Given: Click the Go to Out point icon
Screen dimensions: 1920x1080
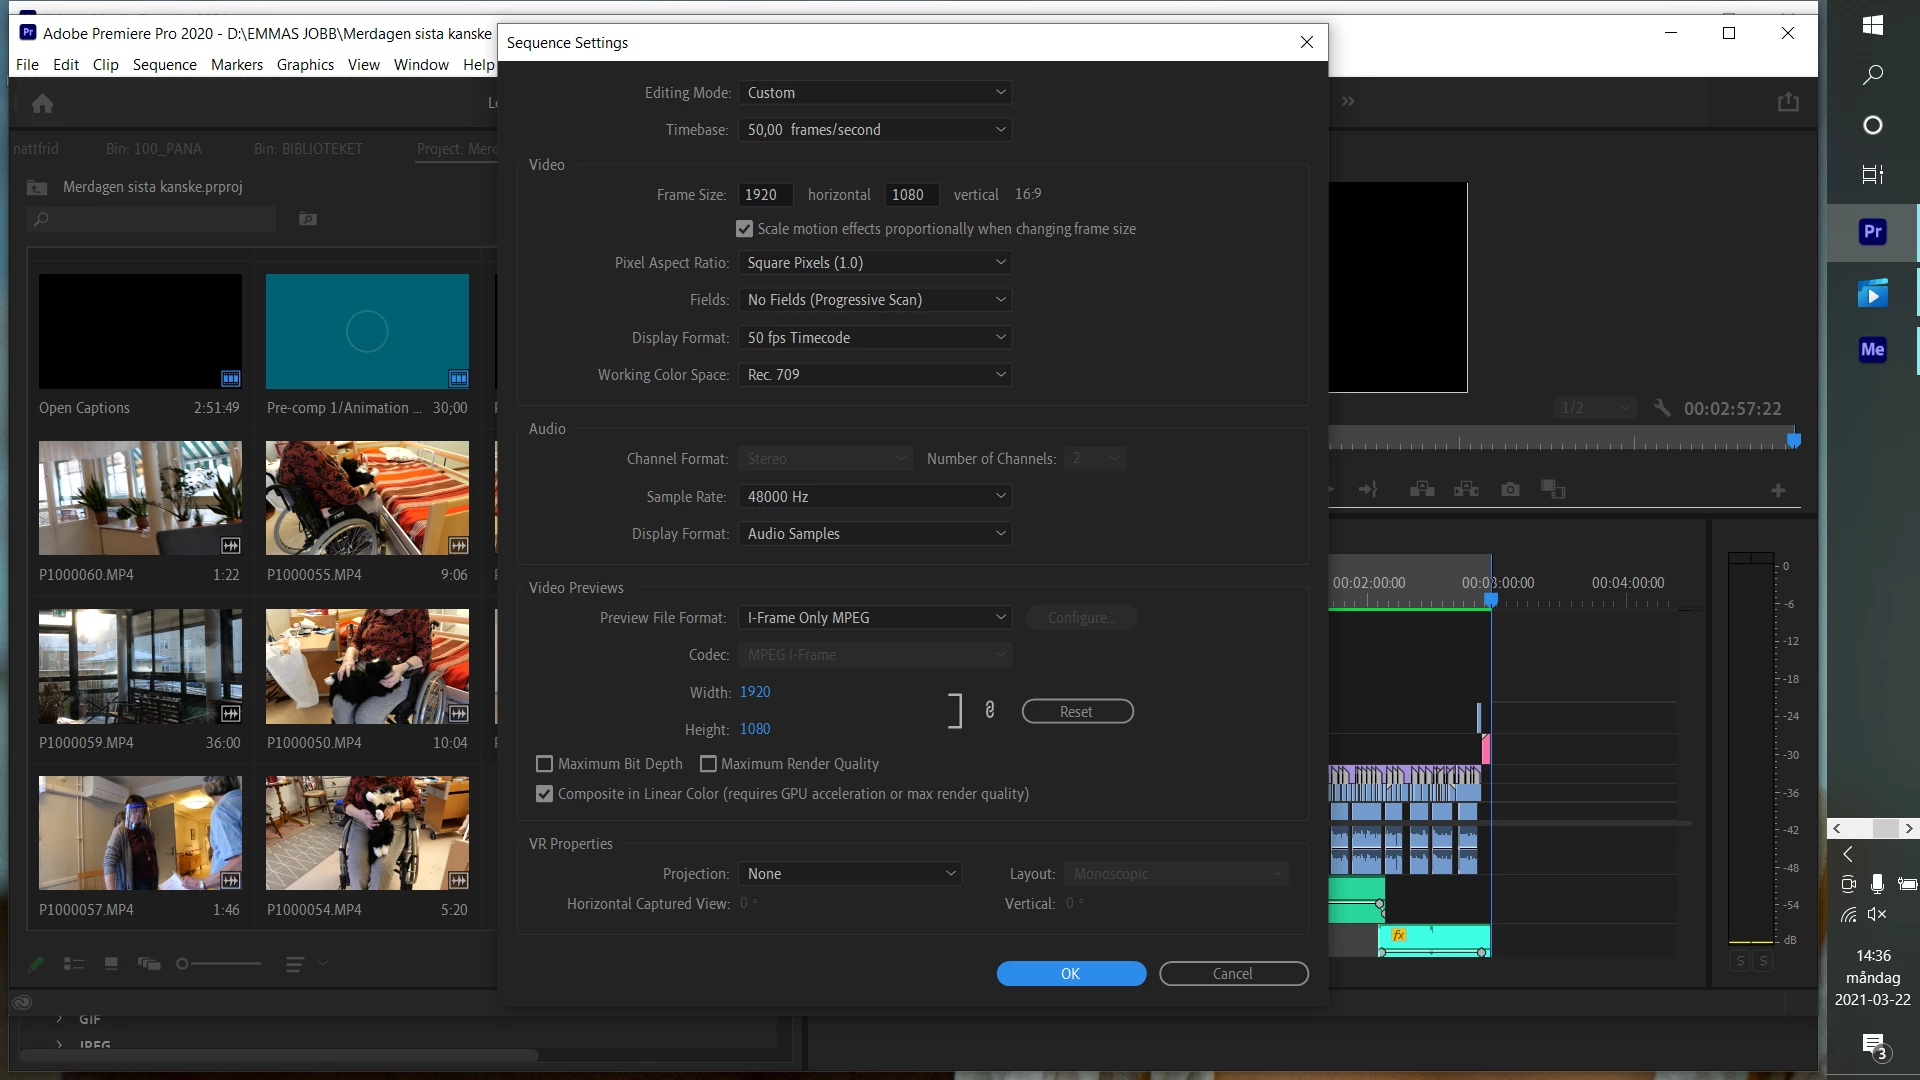Looking at the screenshot, I should [1368, 489].
